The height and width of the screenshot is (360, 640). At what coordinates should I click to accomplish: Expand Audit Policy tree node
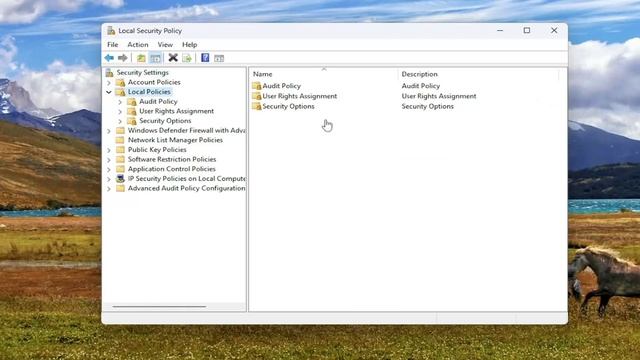click(120, 102)
